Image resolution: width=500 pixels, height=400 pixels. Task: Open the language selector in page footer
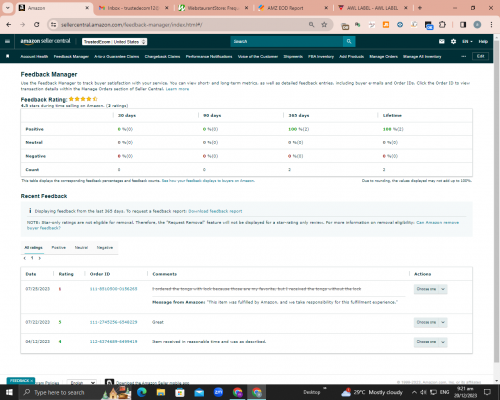(x=82, y=382)
